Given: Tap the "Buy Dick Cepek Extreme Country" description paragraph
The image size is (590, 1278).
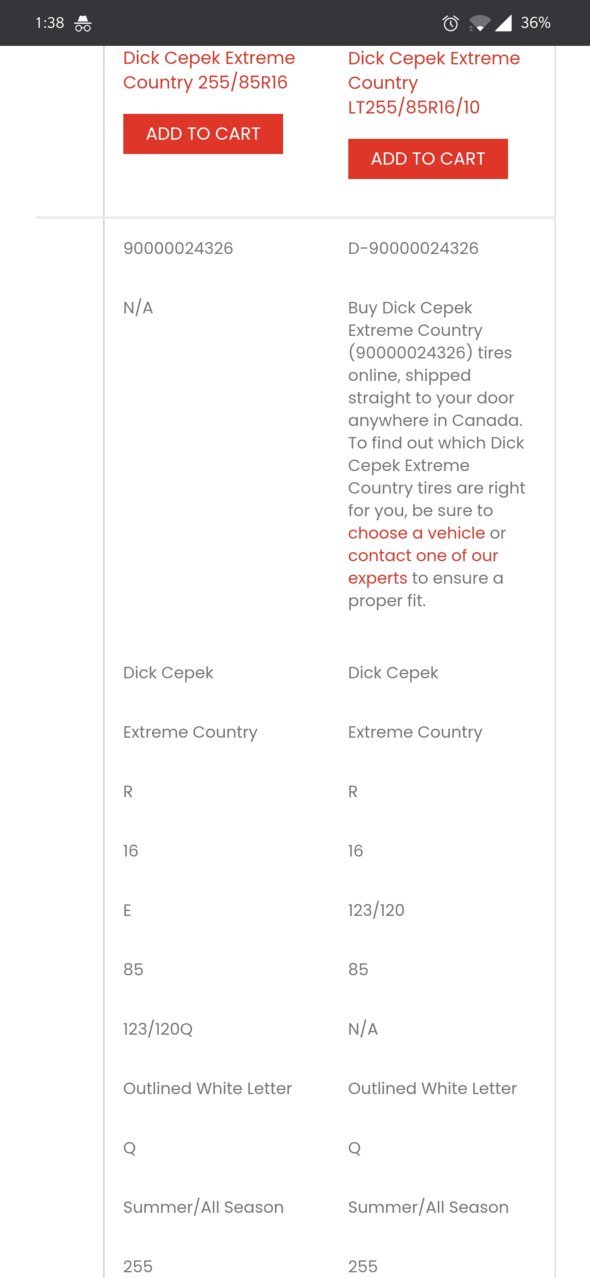Looking at the screenshot, I should 437,454.
